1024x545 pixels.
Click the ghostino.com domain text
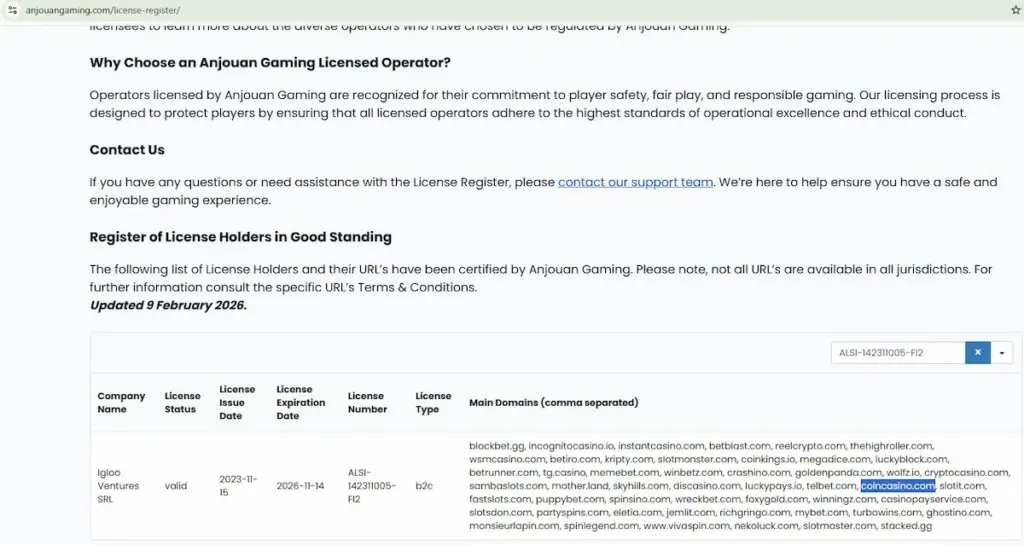coord(958,512)
